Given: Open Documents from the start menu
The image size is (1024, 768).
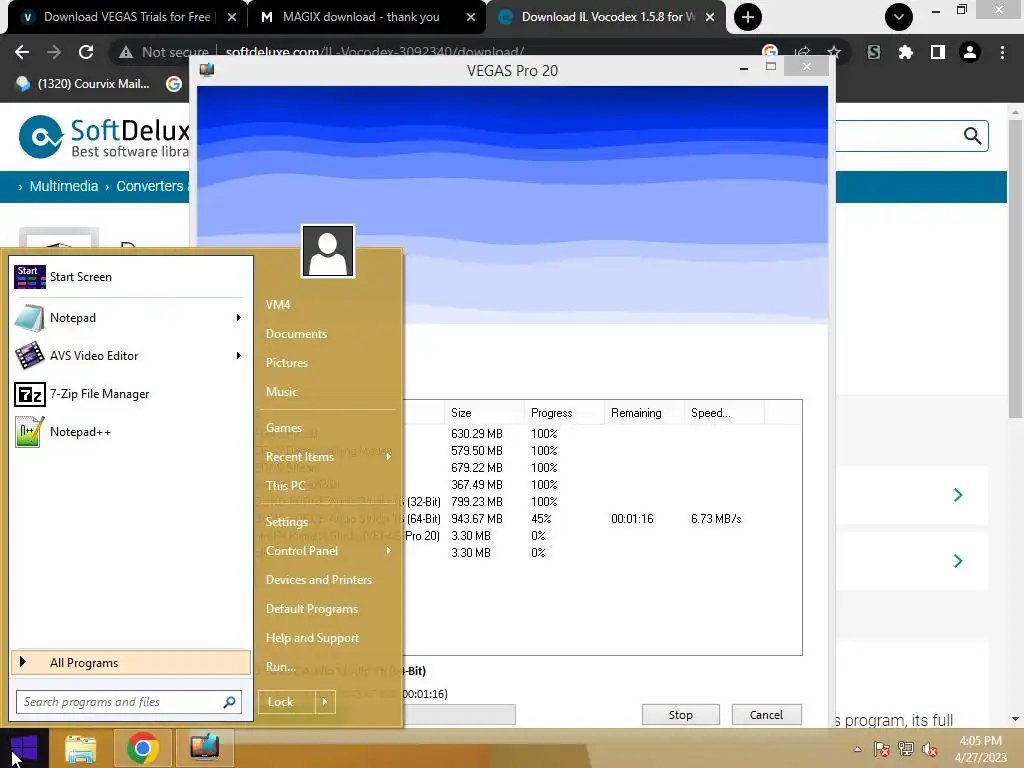Looking at the screenshot, I should point(296,334).
